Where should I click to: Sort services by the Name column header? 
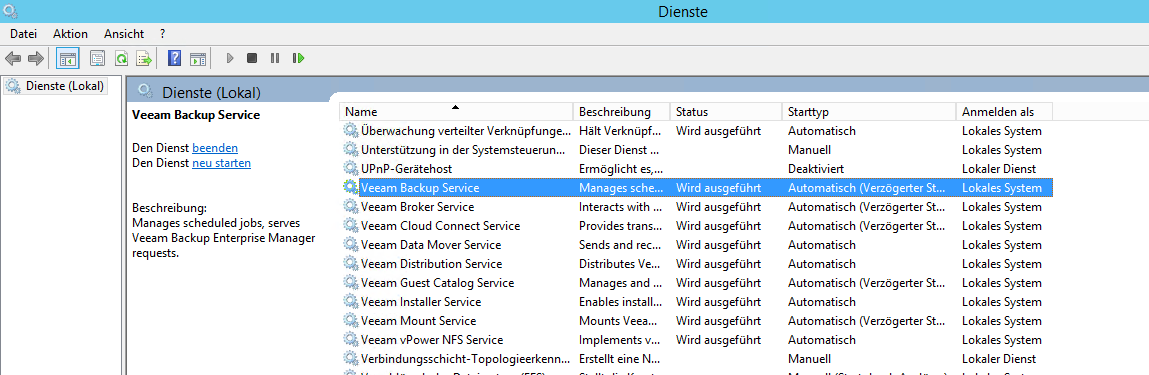coord(456,111)
